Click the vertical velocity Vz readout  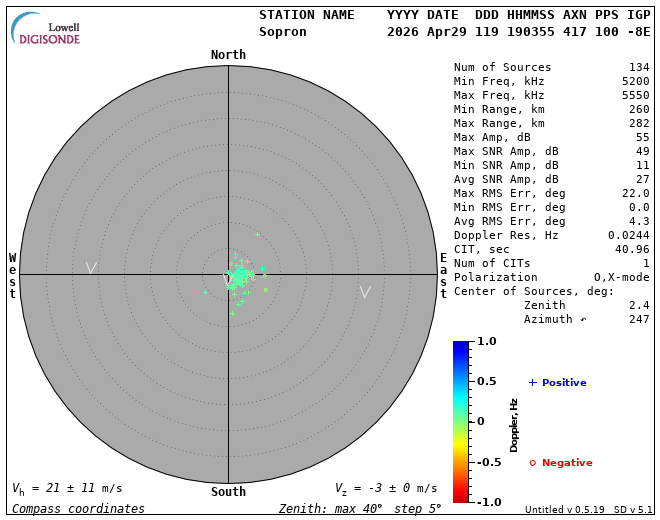tap(386, 488)
